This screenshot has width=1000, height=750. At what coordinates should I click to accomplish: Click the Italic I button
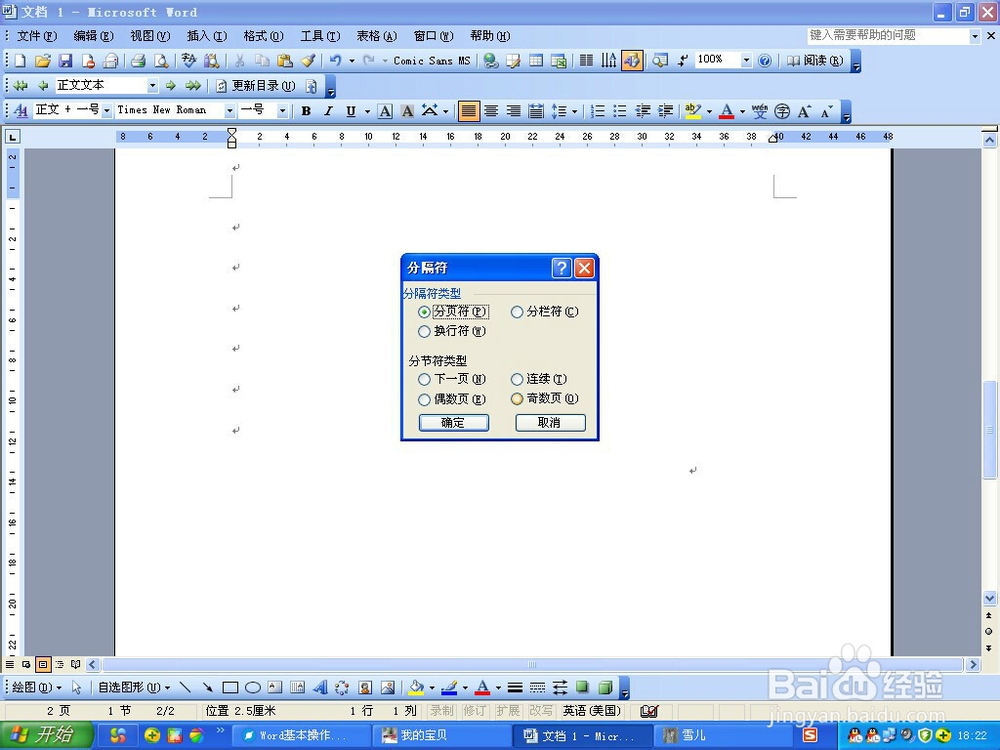click(328, 111)
